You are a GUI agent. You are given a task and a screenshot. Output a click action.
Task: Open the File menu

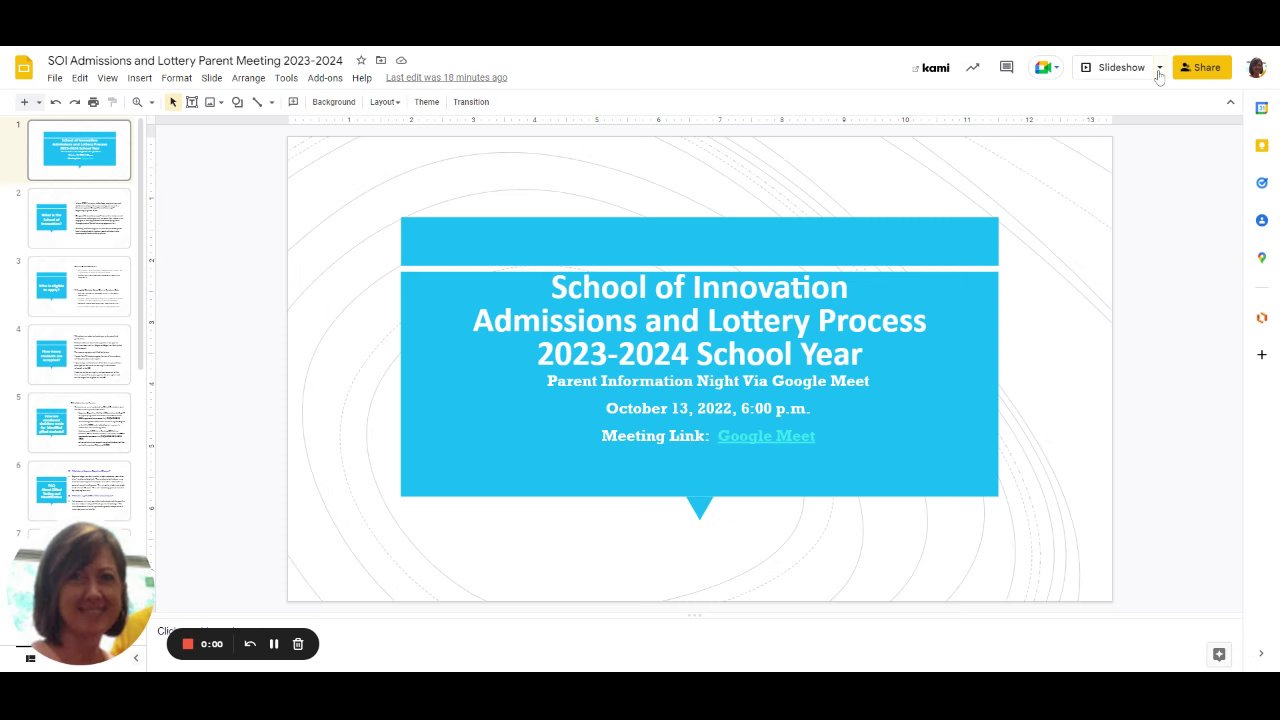(55, 78)
